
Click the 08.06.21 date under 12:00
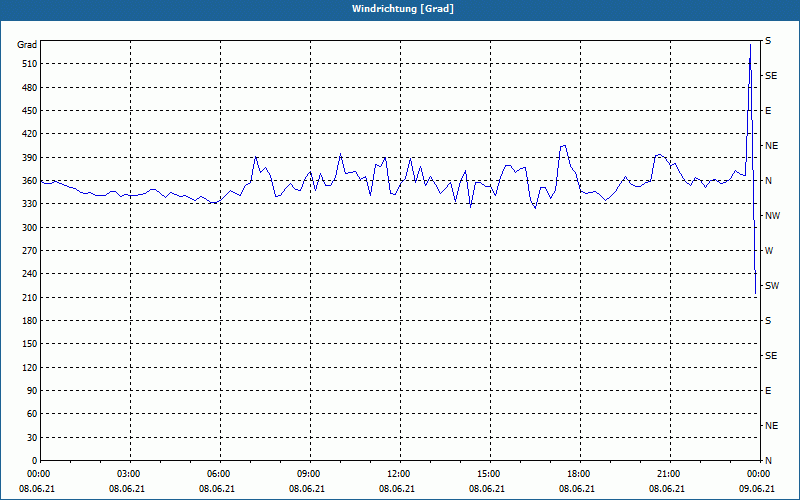pos(396,489)
